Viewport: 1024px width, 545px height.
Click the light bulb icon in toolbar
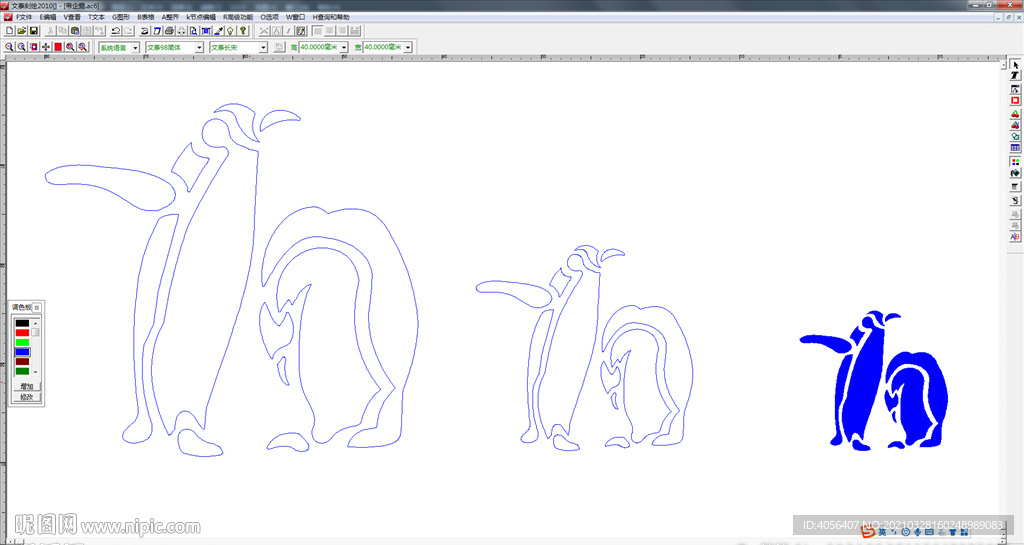pos(230,31)
